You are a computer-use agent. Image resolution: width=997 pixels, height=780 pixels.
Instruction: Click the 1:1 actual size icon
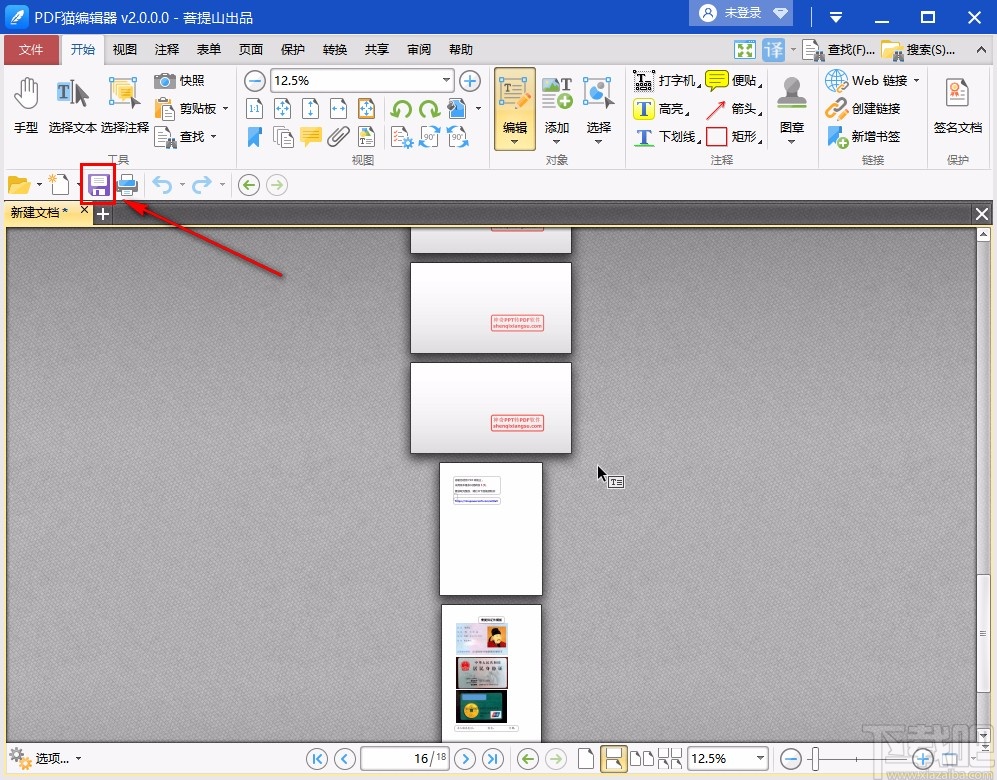[254, 109]
